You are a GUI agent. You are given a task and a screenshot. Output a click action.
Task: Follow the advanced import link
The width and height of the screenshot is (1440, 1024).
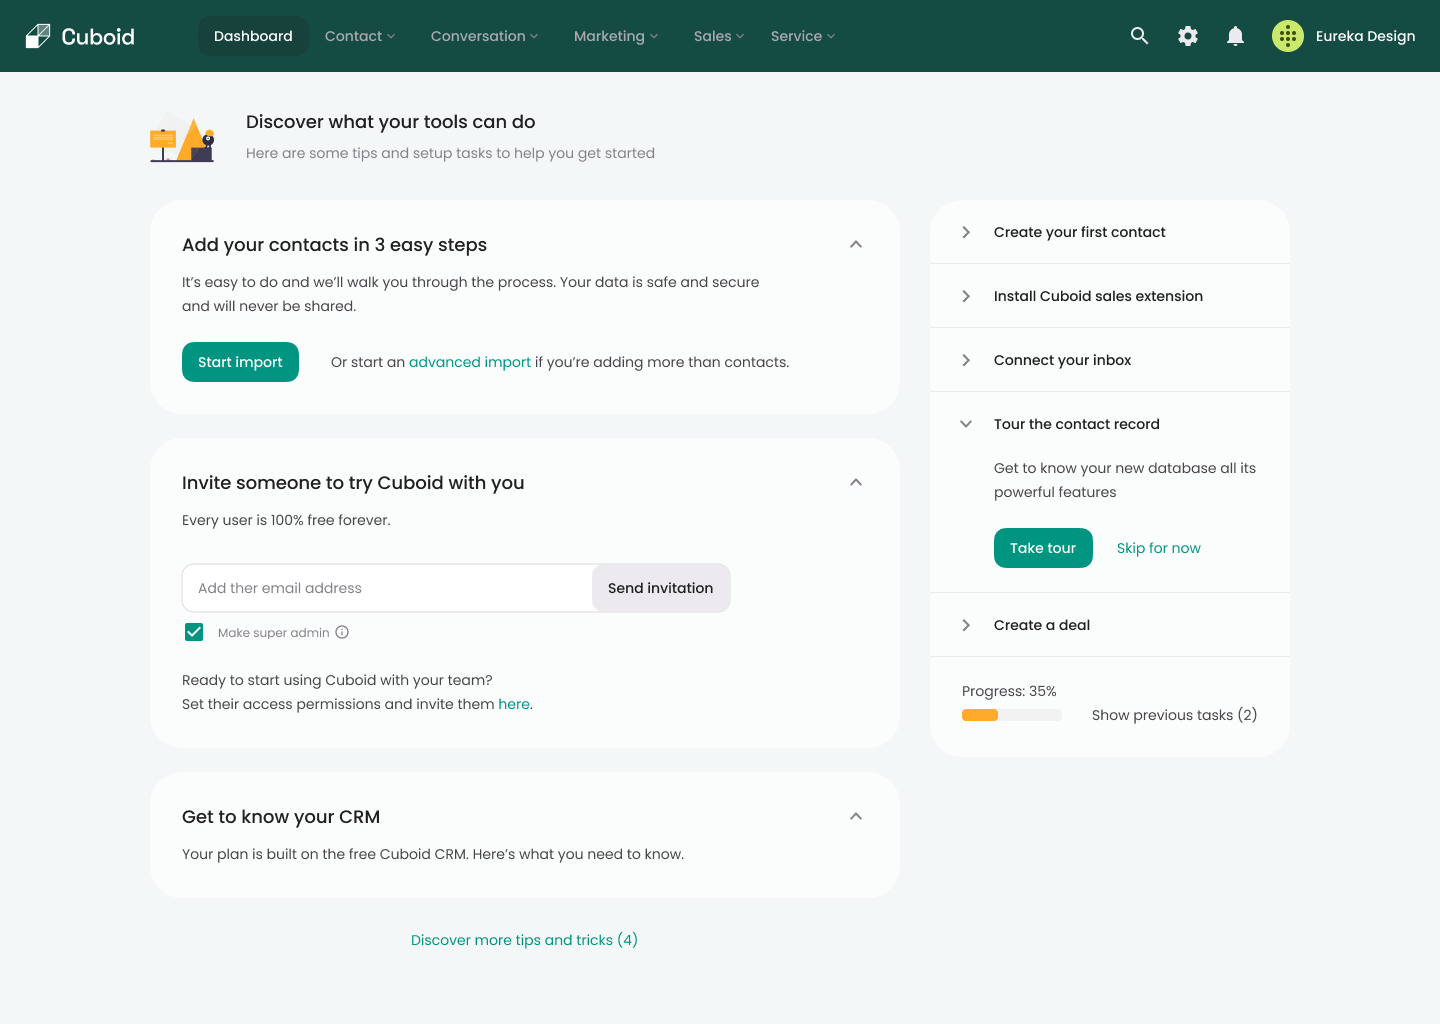[469, 362]
